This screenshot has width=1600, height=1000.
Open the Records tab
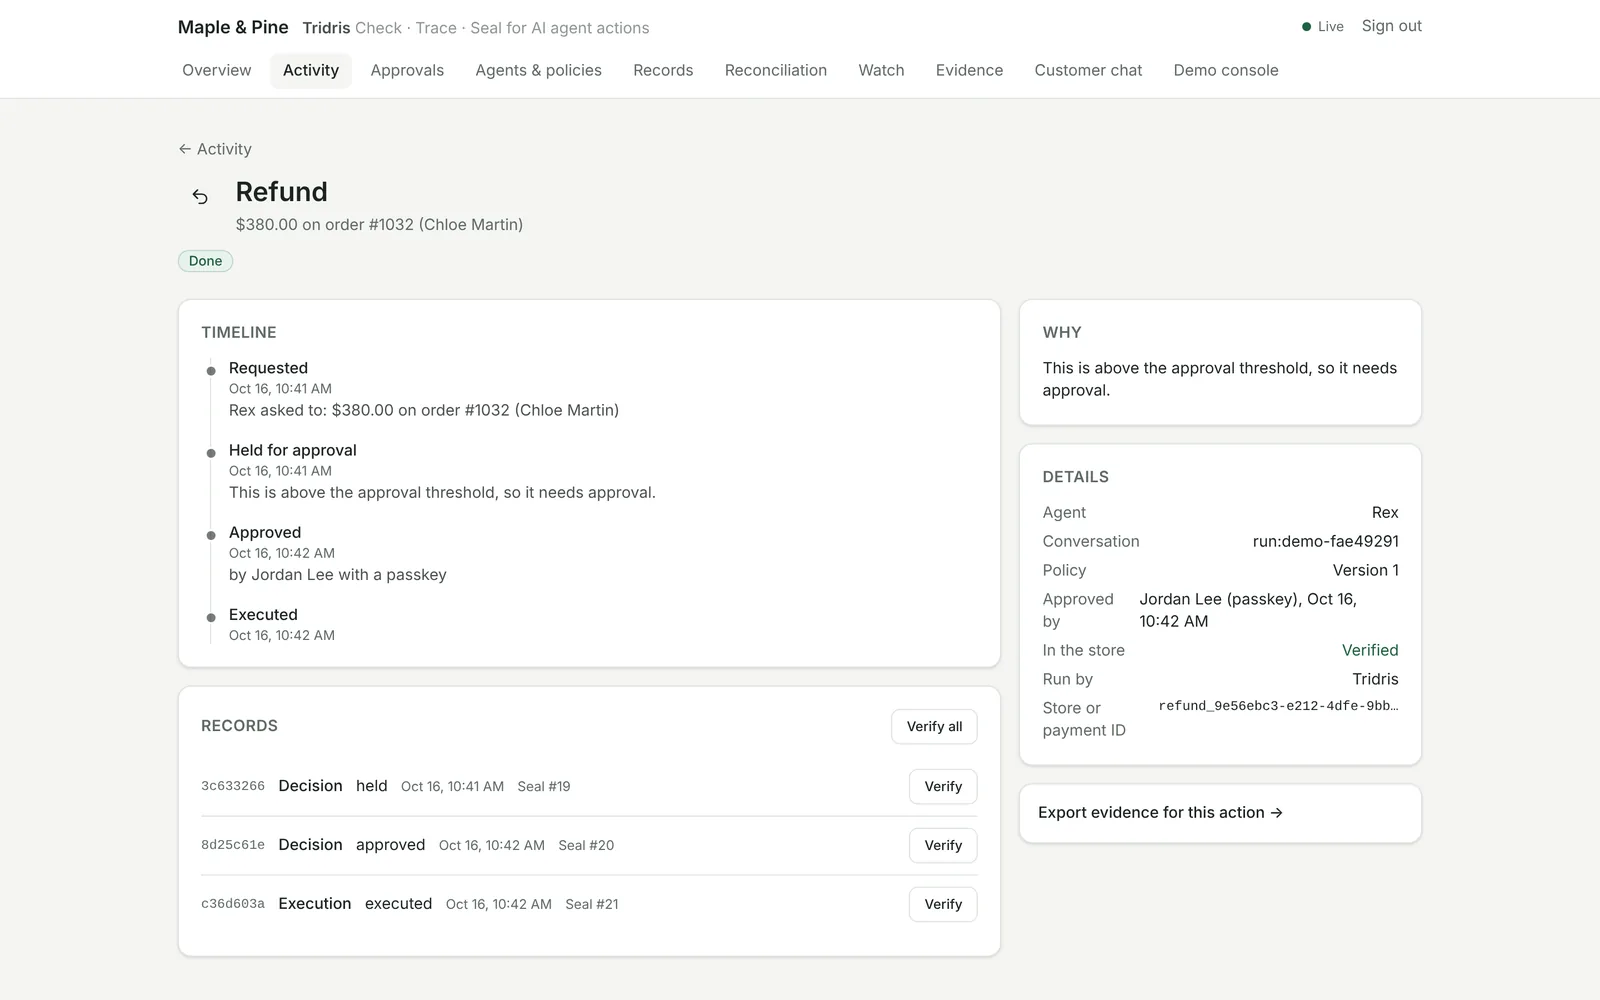pyautogui.click(x=663, y=70)
